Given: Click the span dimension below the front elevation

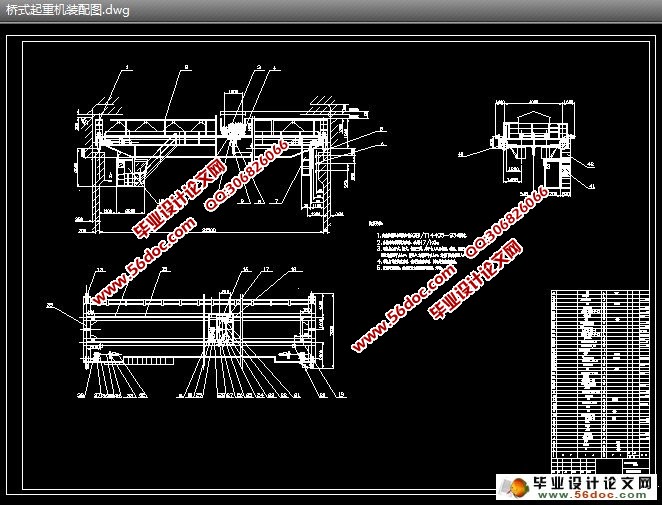Looking at the screenshot, I should (212, 231).
